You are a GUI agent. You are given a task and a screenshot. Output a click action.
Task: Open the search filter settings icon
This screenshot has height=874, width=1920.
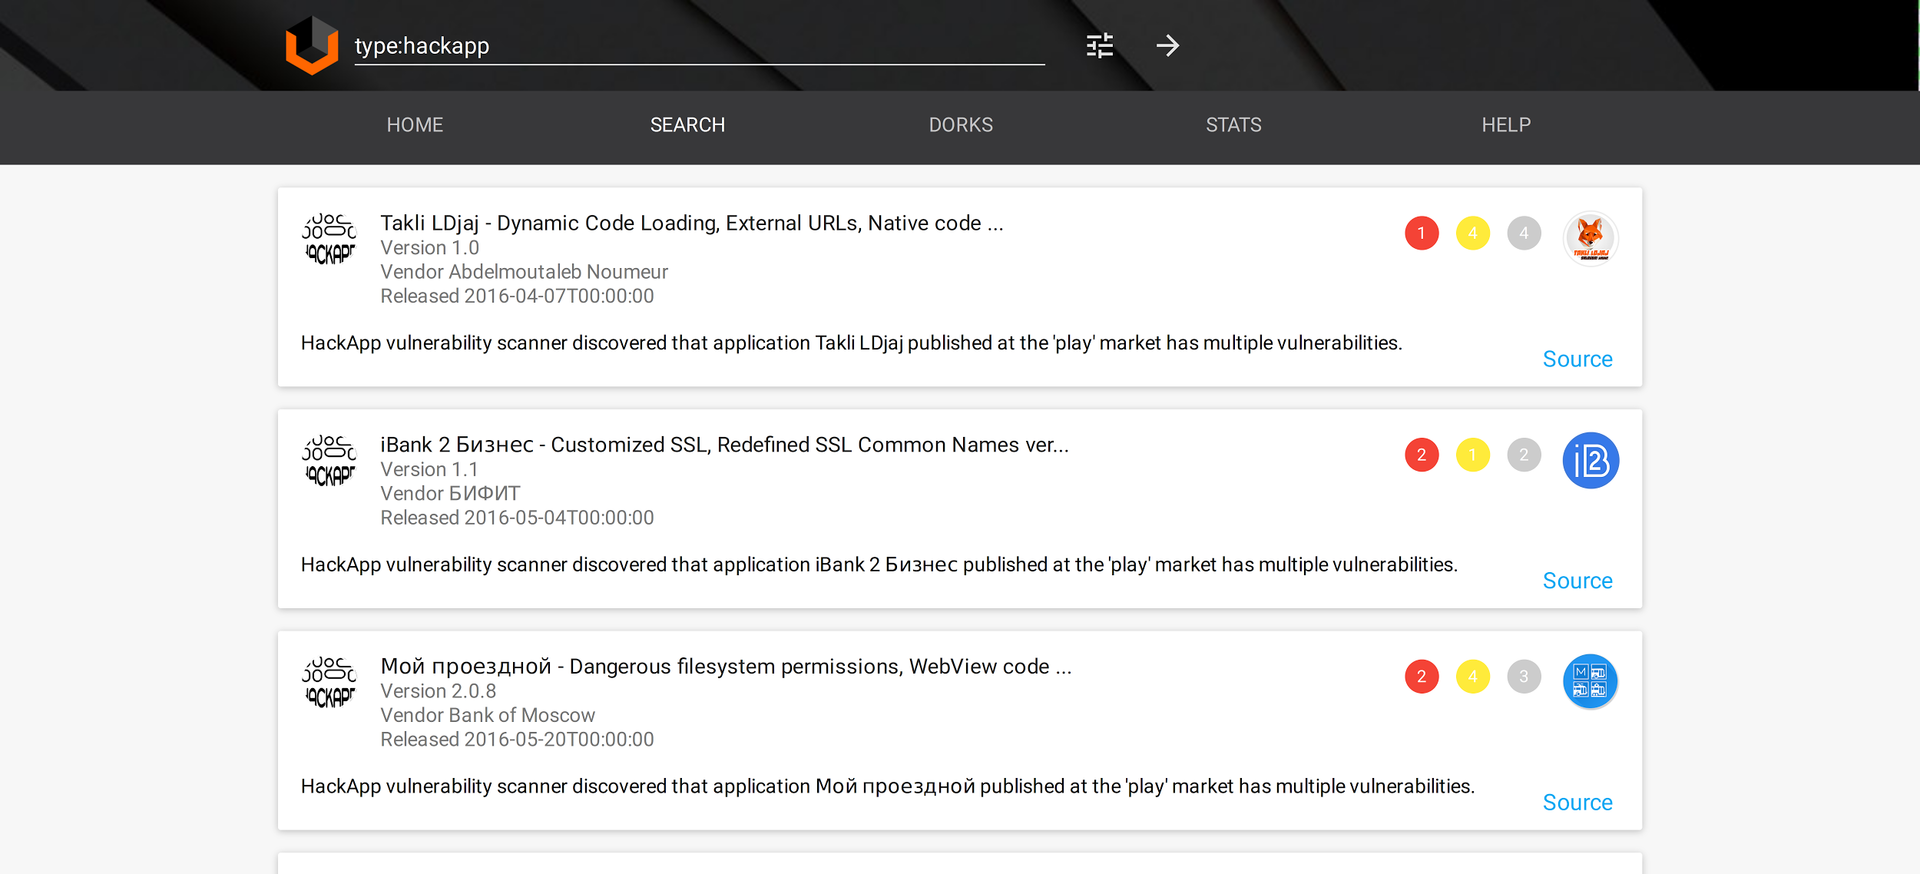[1099, 46]
